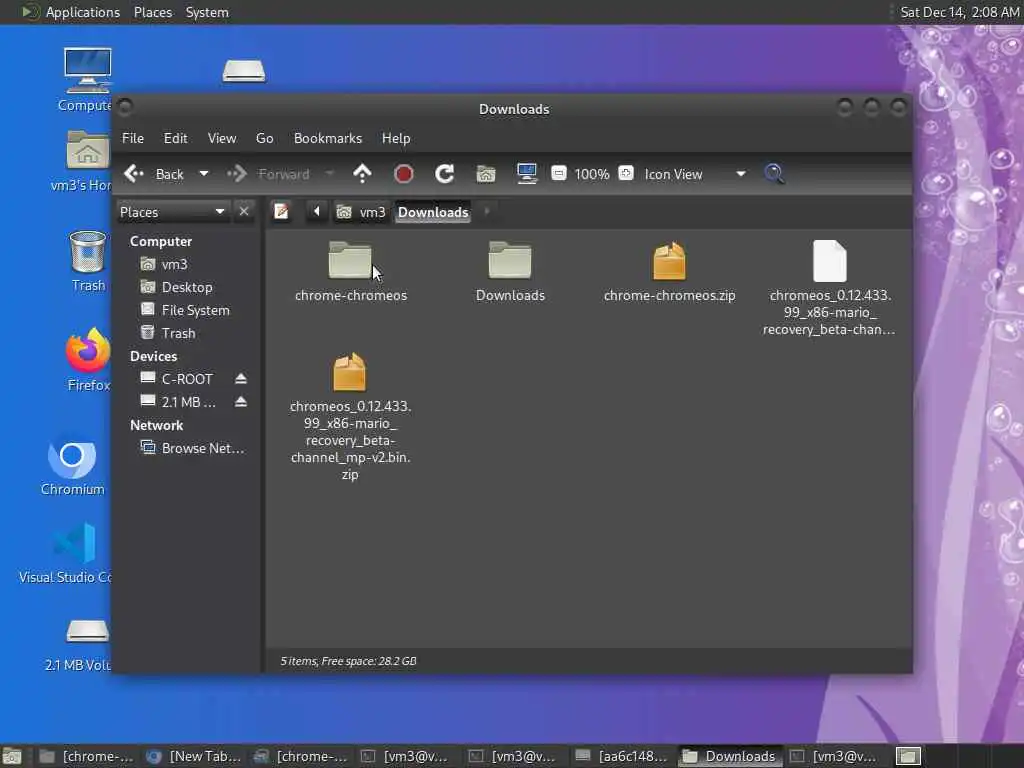The height and width of the screenshot is (768, 1024).
Task: Eject the 2.1 MB volume
Action: pos(241,402)
